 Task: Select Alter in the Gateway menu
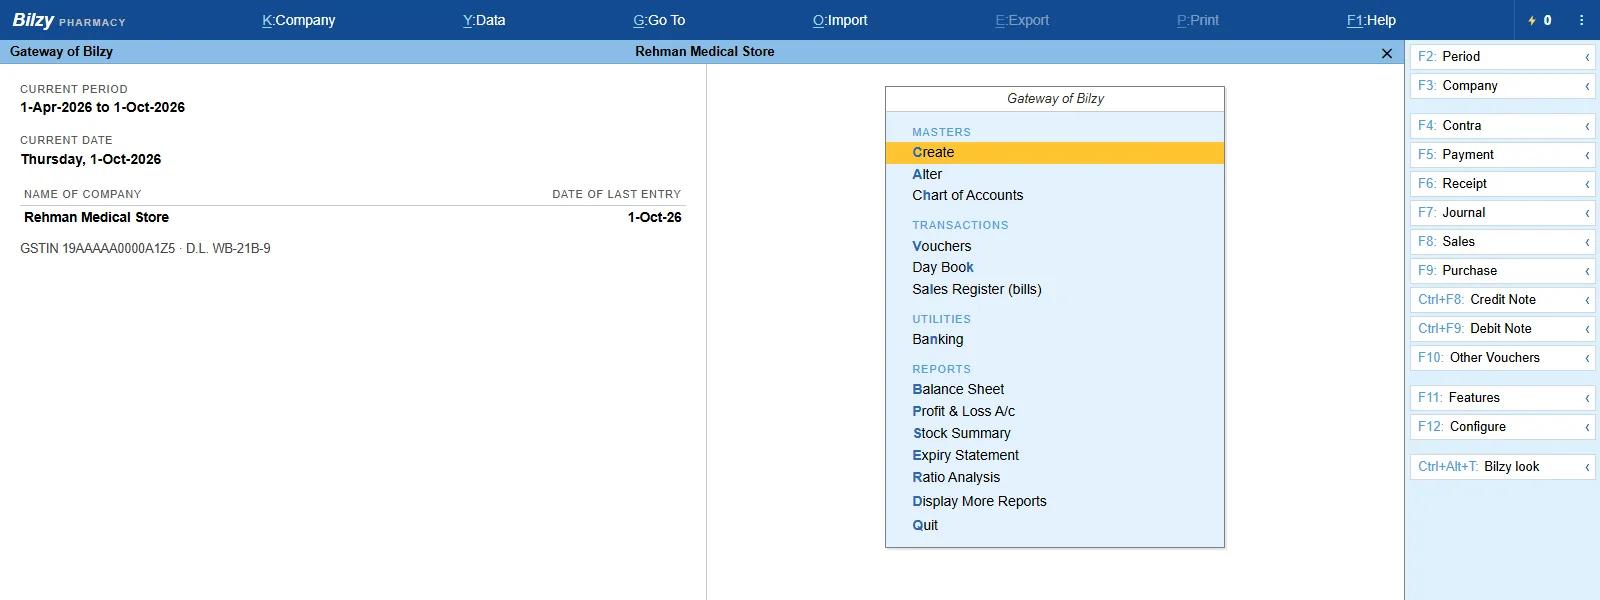(x=1055, y=174)
